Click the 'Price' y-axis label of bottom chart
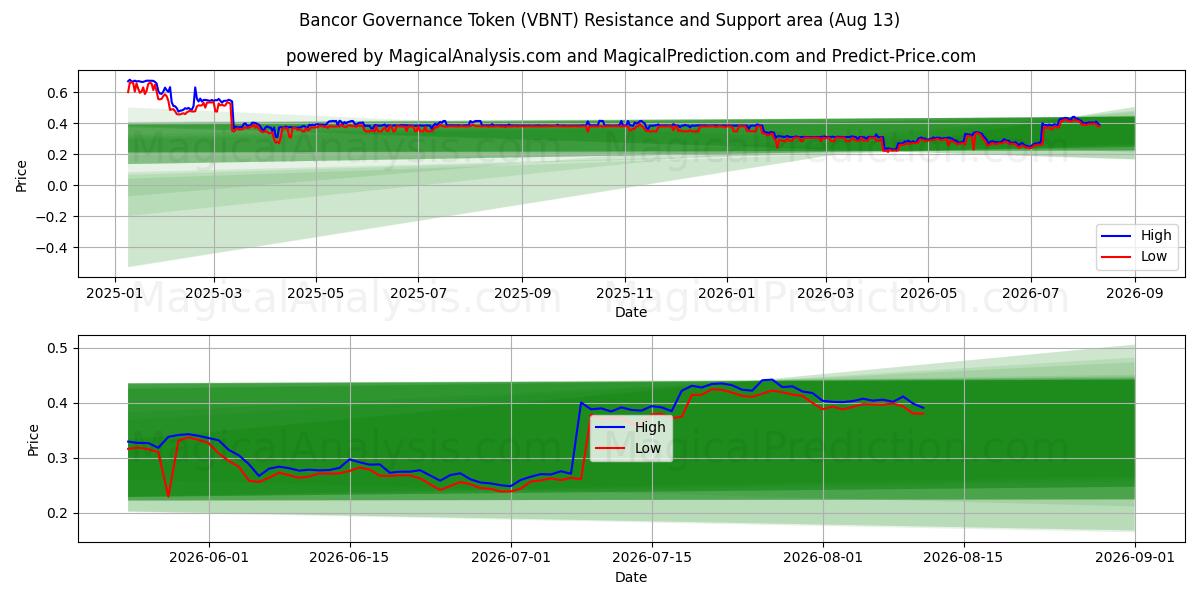The height and width of the screenshot is (600, 1200). coord(33,440)
